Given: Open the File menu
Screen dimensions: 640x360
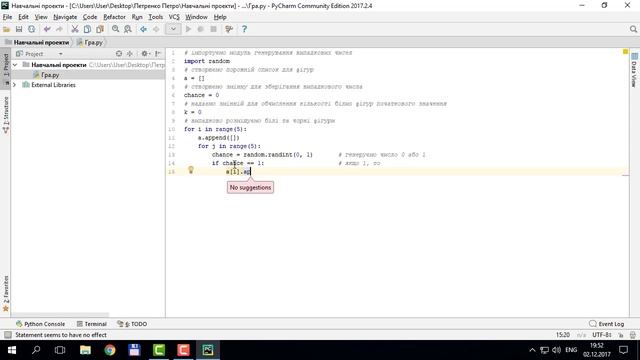Looking at the screenshot, I should pyautogui.click(x=7, y=17).
